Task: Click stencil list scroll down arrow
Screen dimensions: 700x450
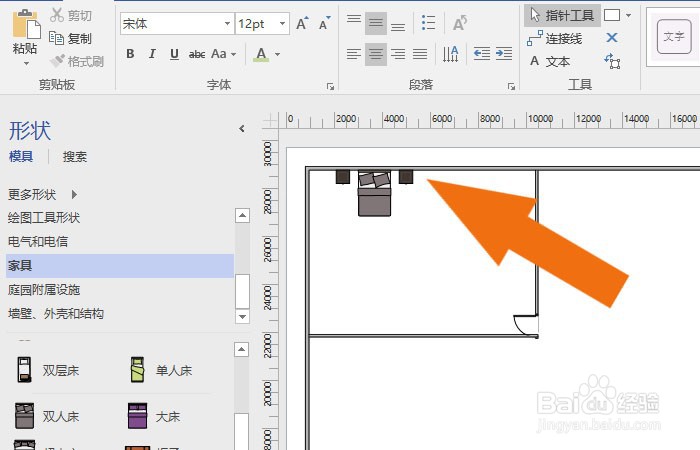Action: coord(242,317)
